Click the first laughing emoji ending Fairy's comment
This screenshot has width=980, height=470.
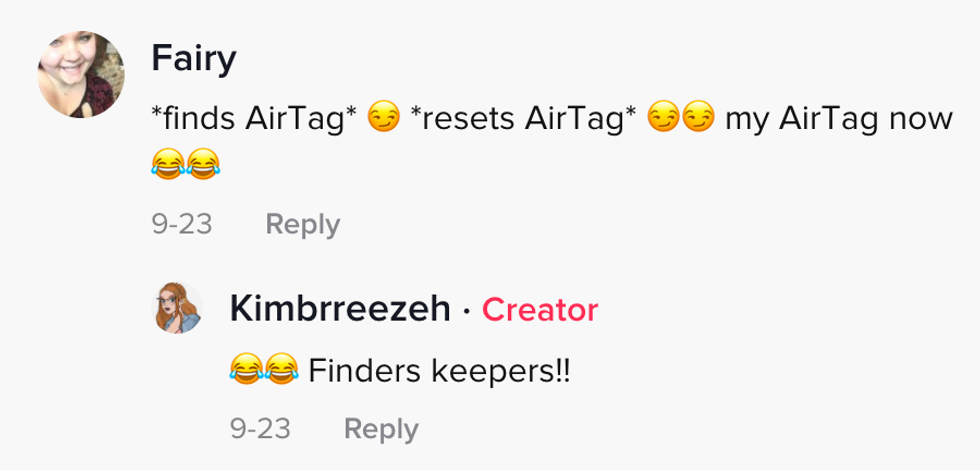168,164
